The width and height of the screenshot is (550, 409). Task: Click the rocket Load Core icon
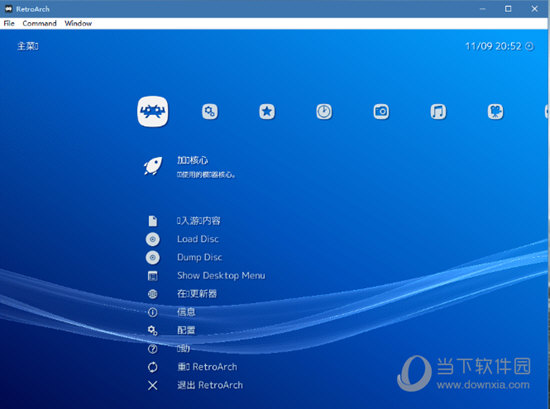(153, 166)
